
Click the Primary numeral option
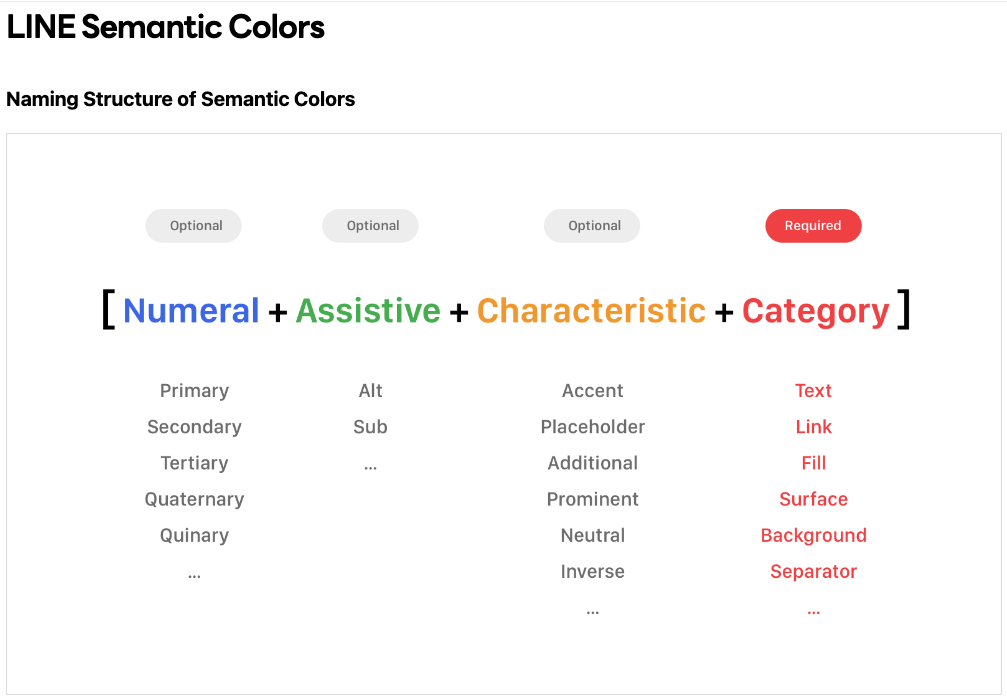[194, 391]
